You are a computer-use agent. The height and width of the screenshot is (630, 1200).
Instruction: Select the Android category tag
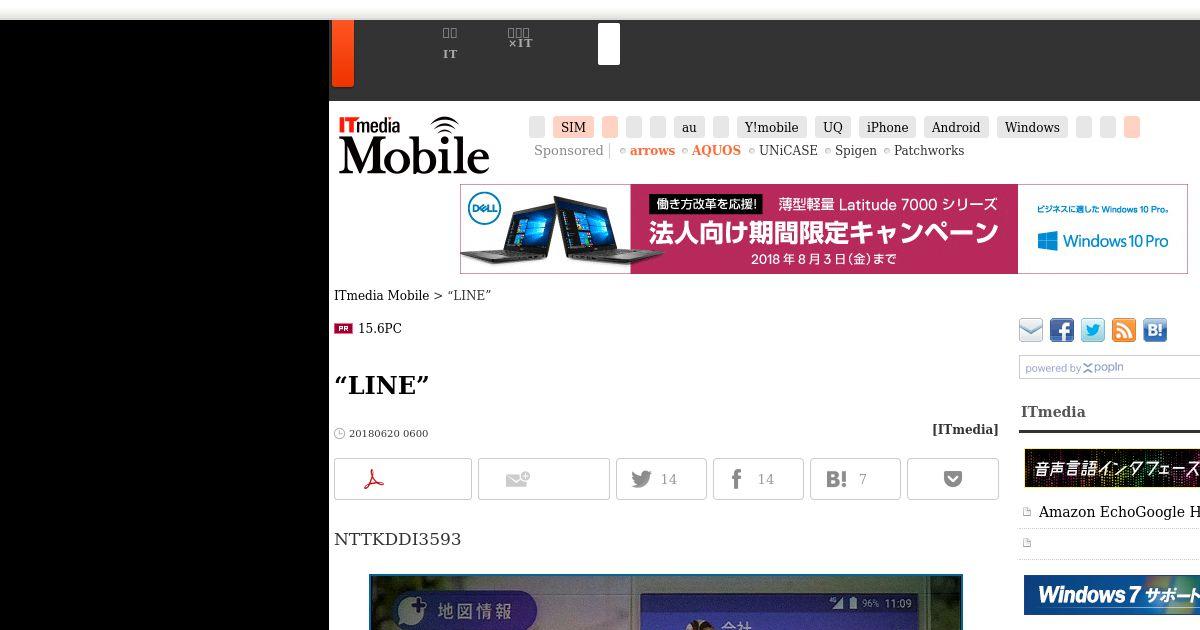(956, 127)
